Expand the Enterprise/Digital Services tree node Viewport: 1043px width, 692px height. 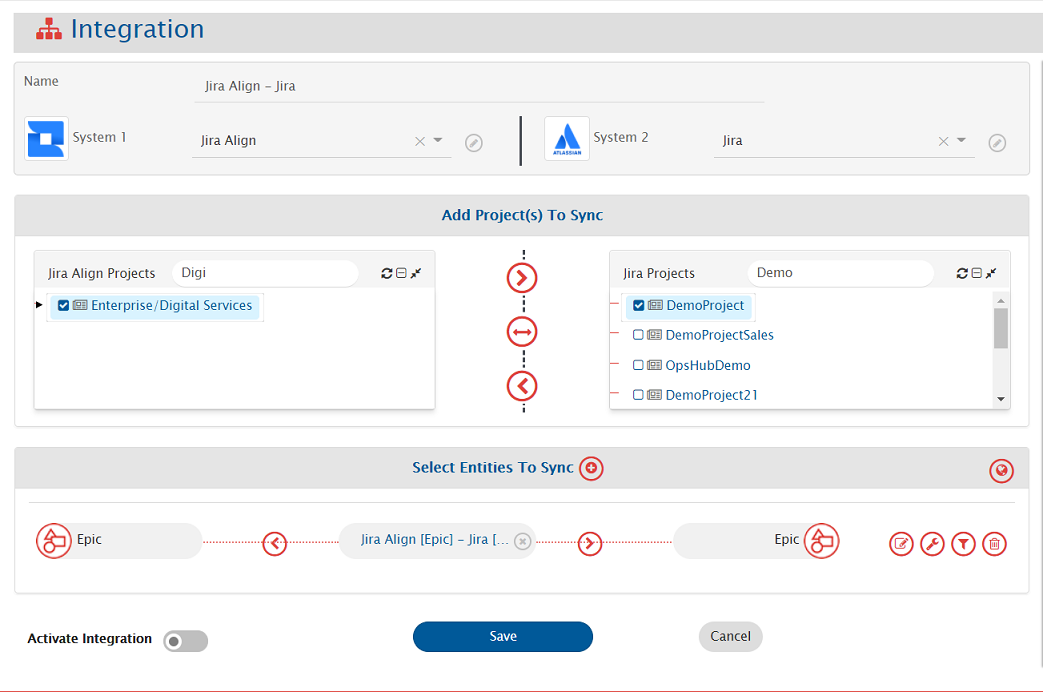click(39, 305)
